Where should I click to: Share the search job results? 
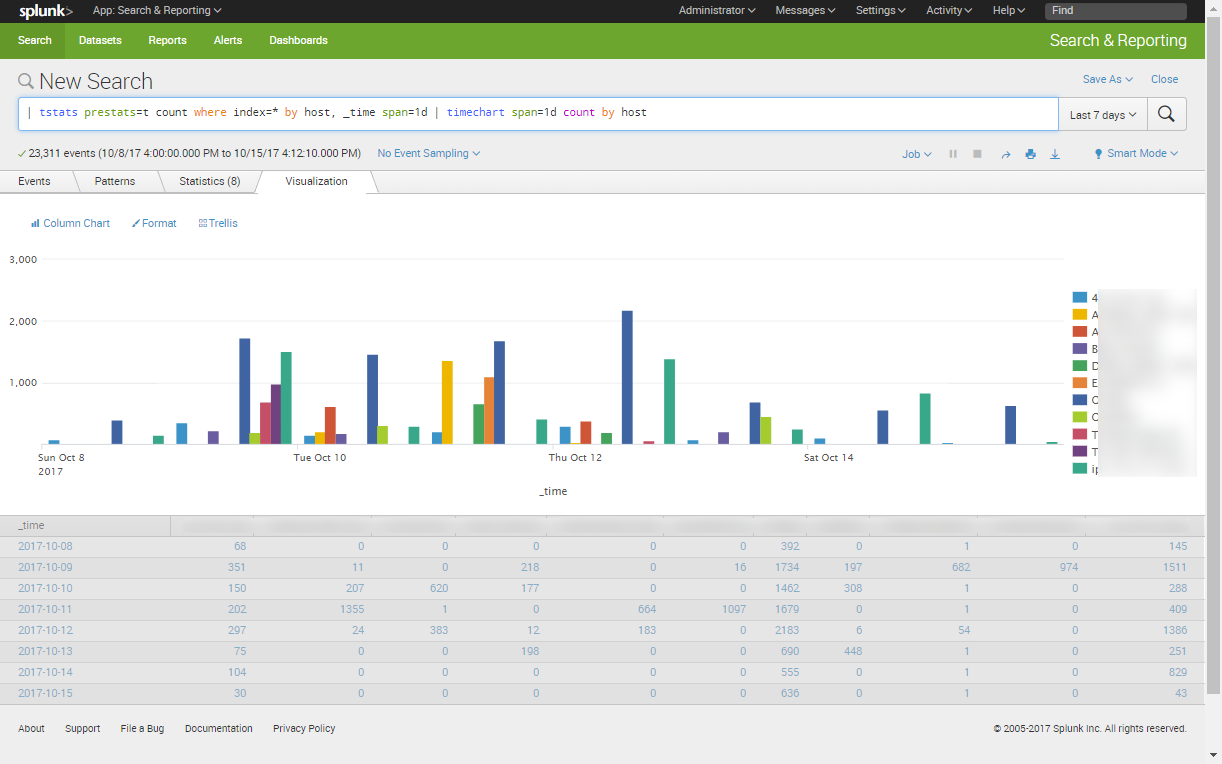[x=1006, y=153]
